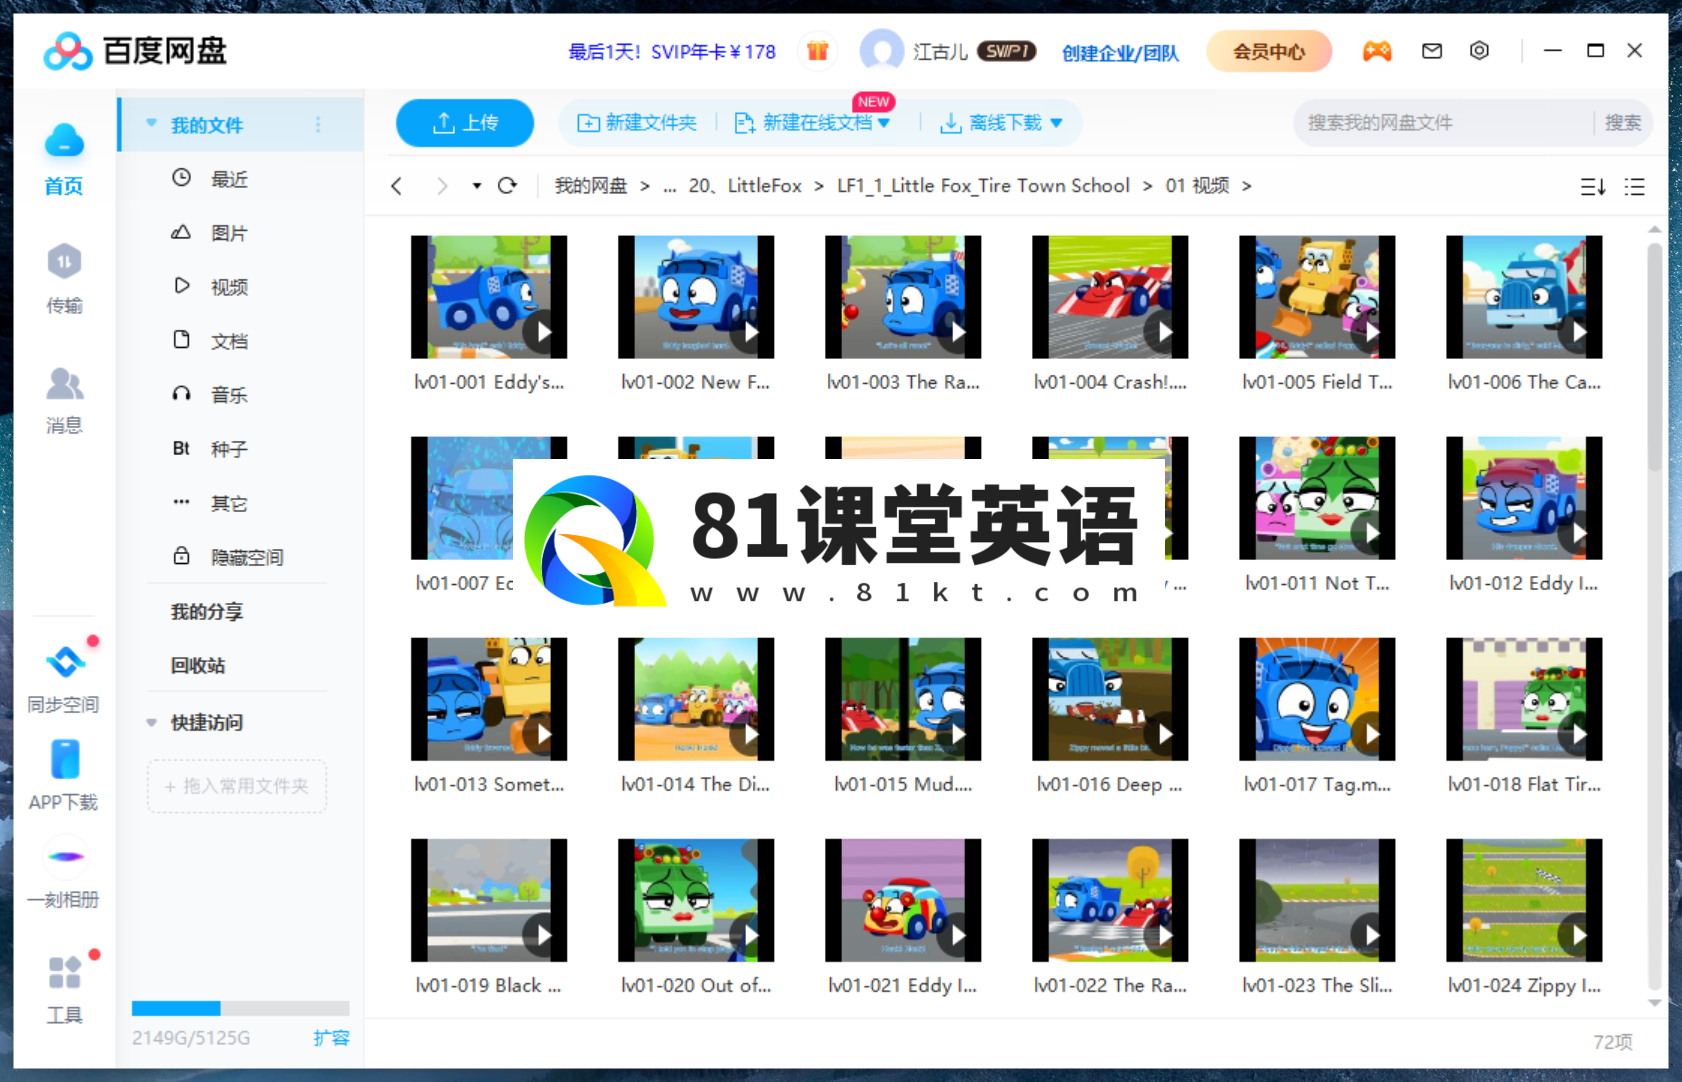Click file name lv01-024 Zippy I...
Screen dimensions: 1682x1082
[1524, 986]
